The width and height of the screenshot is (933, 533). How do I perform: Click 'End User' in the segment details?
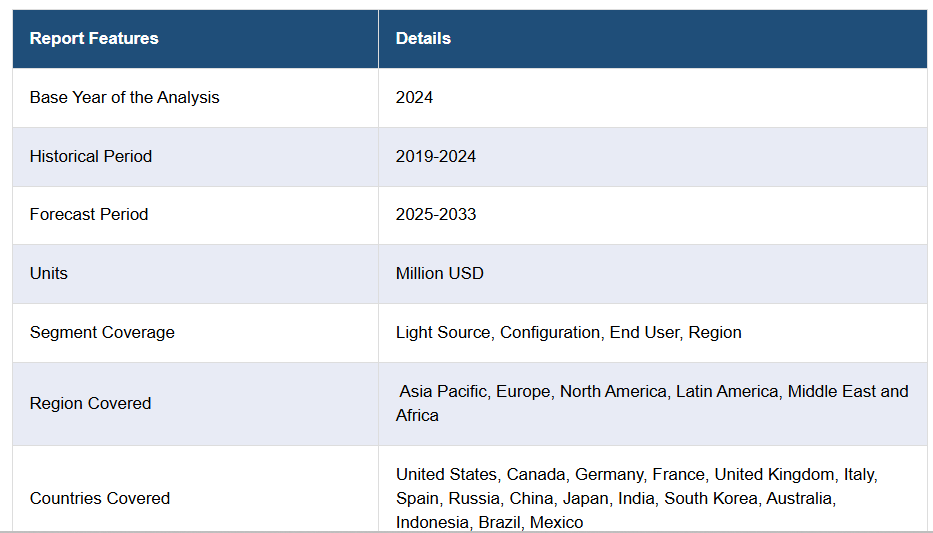[x=644, y=333]
